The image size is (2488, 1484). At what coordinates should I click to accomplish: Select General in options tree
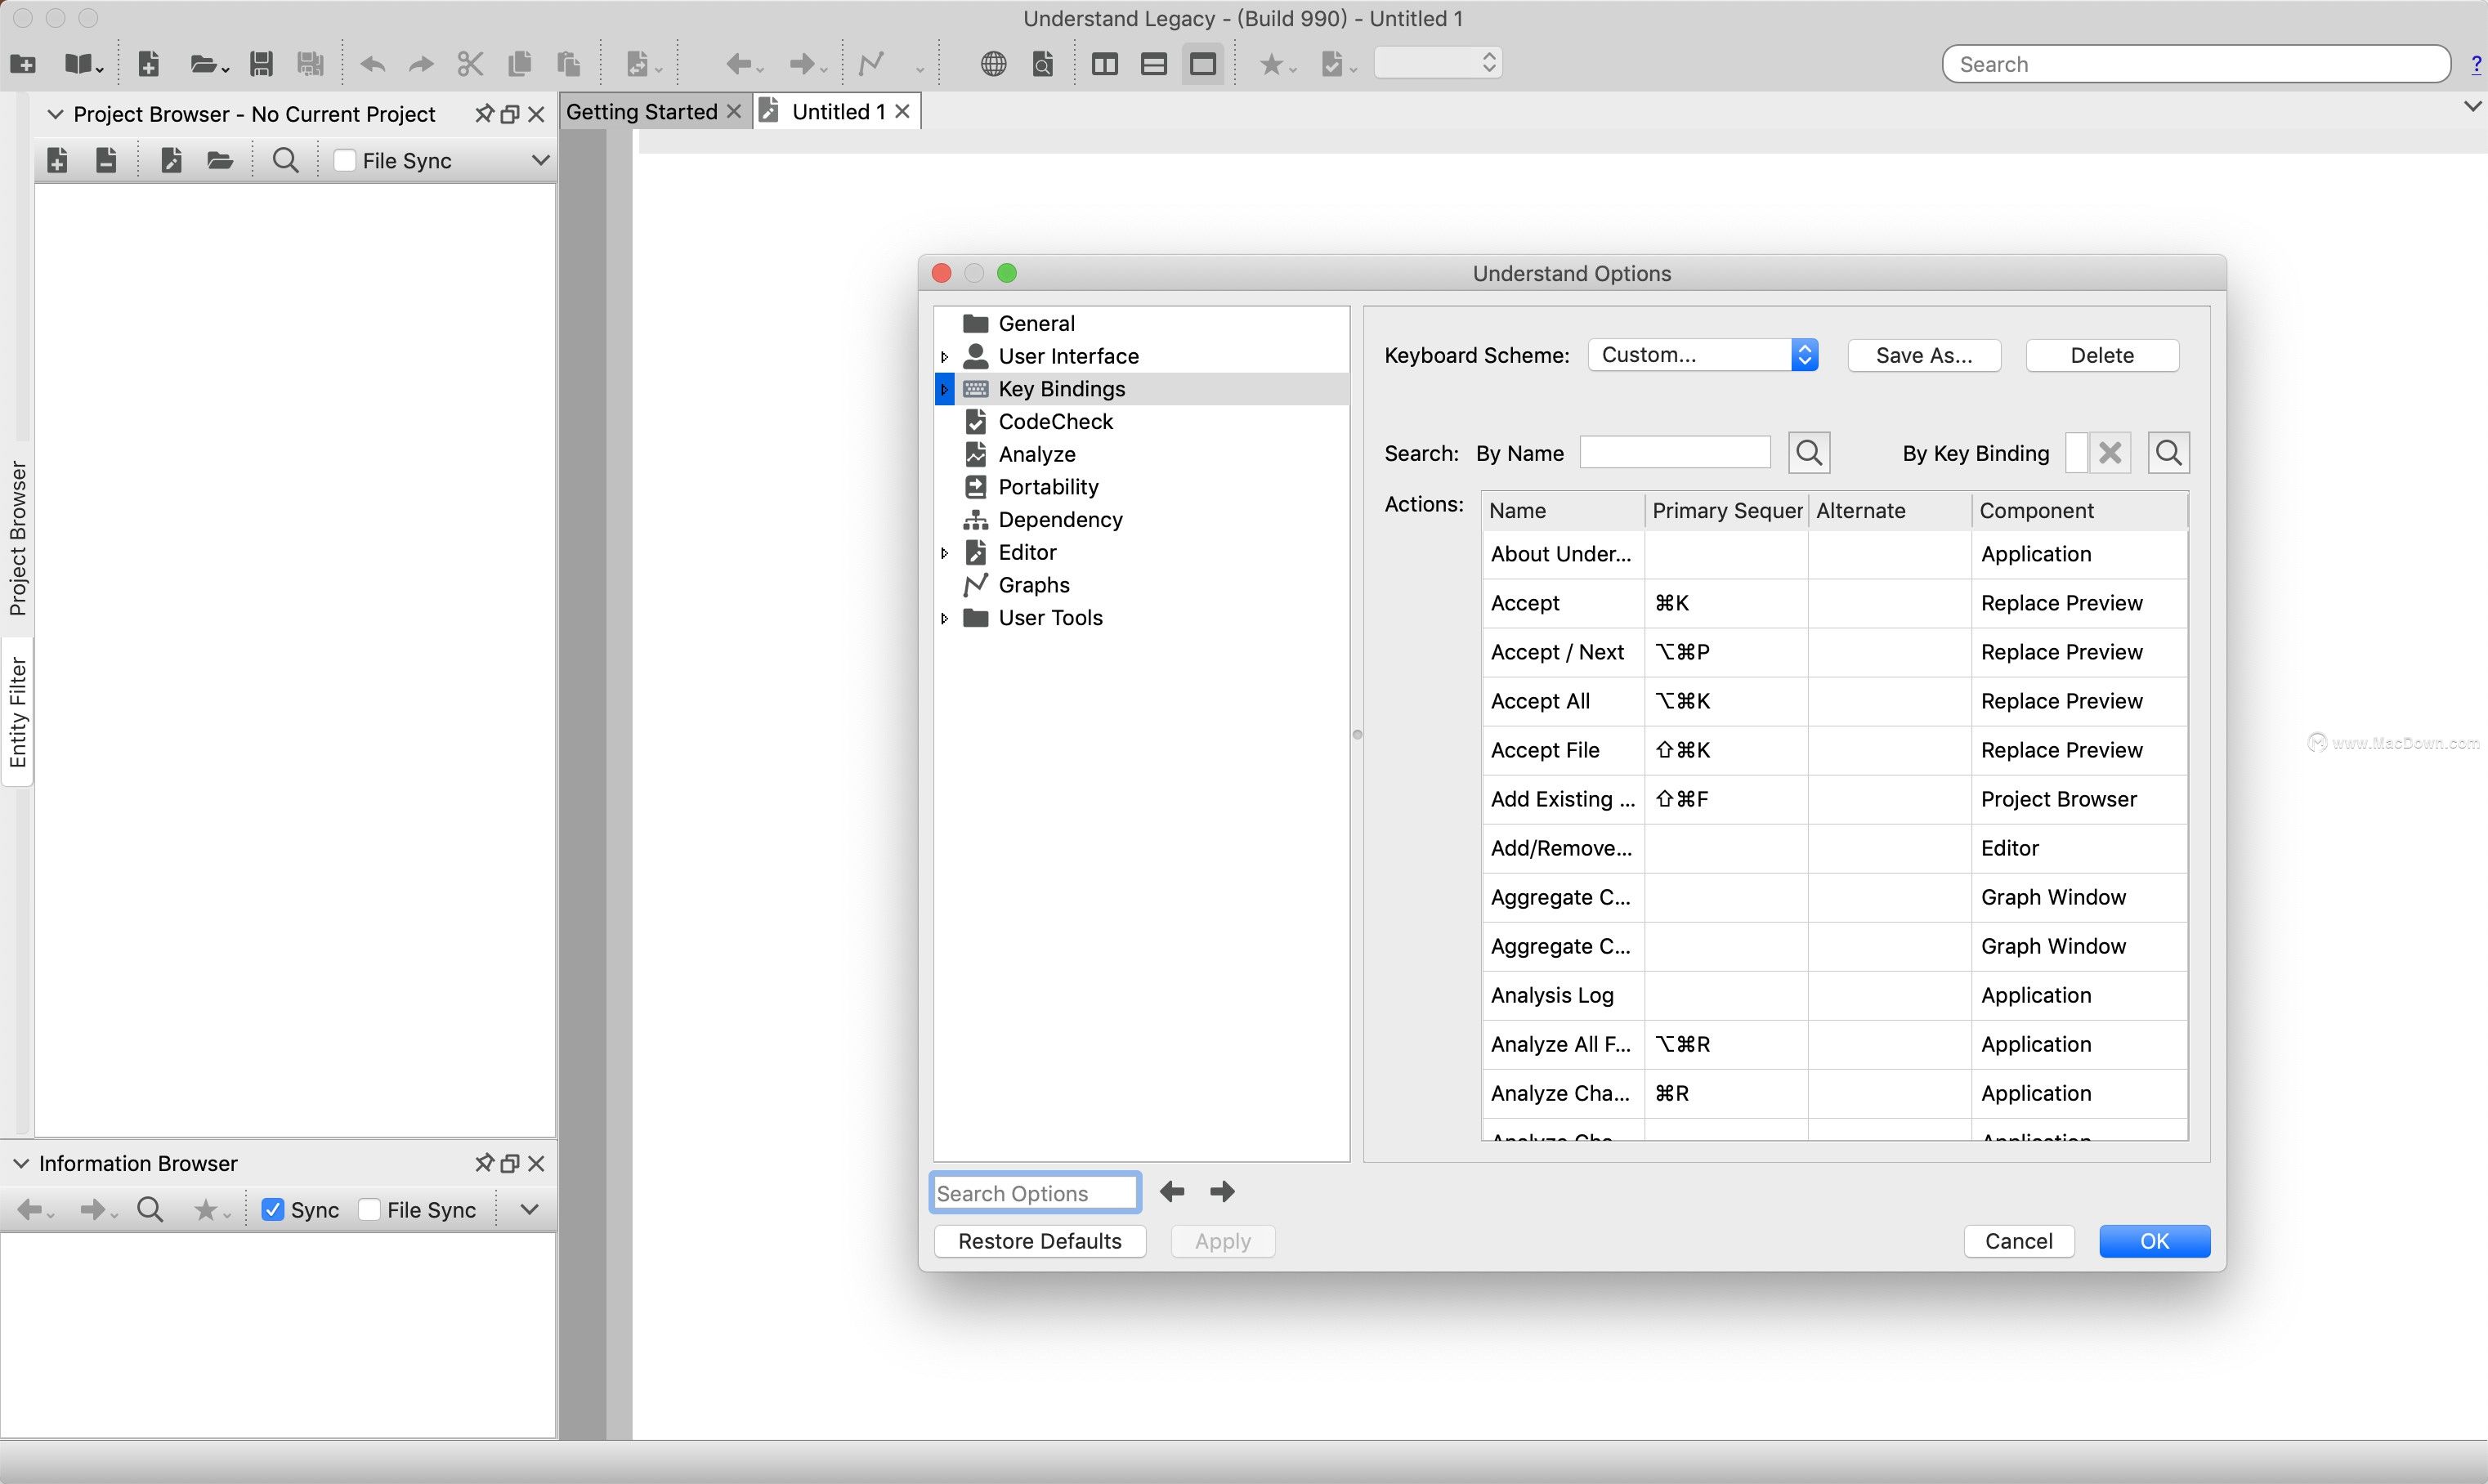point(1036,324)
